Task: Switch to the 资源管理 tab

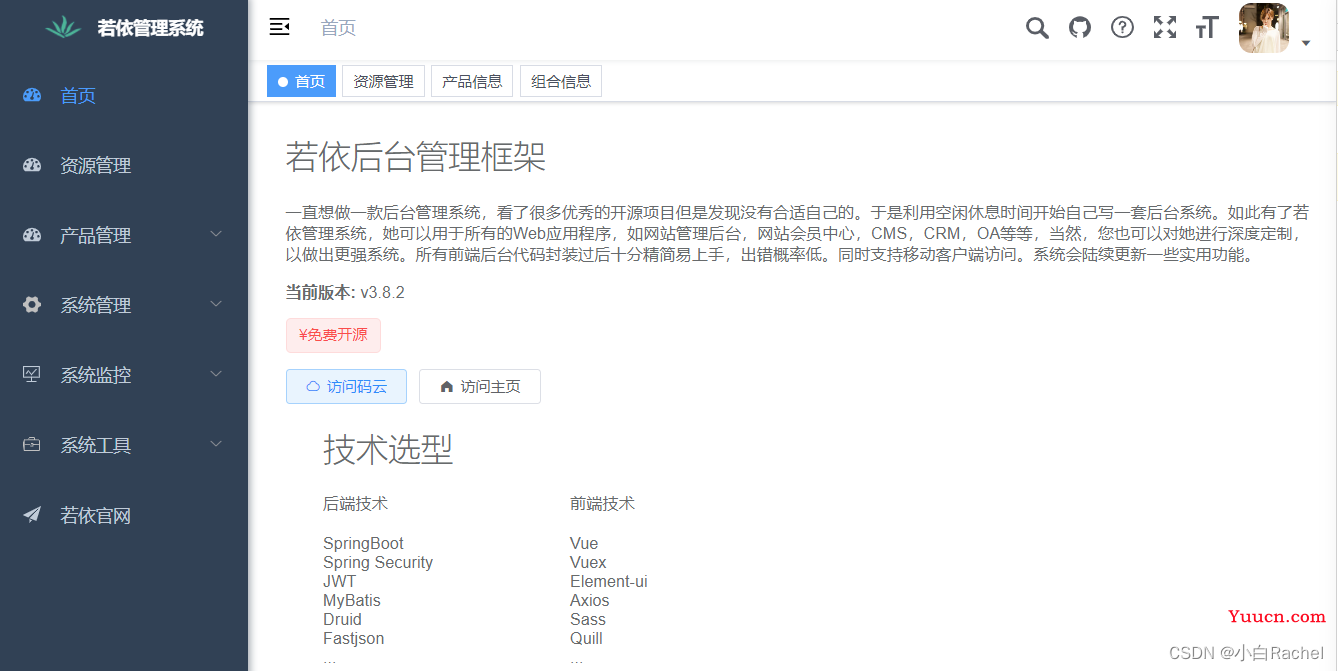Action: [x=384, y=82]
